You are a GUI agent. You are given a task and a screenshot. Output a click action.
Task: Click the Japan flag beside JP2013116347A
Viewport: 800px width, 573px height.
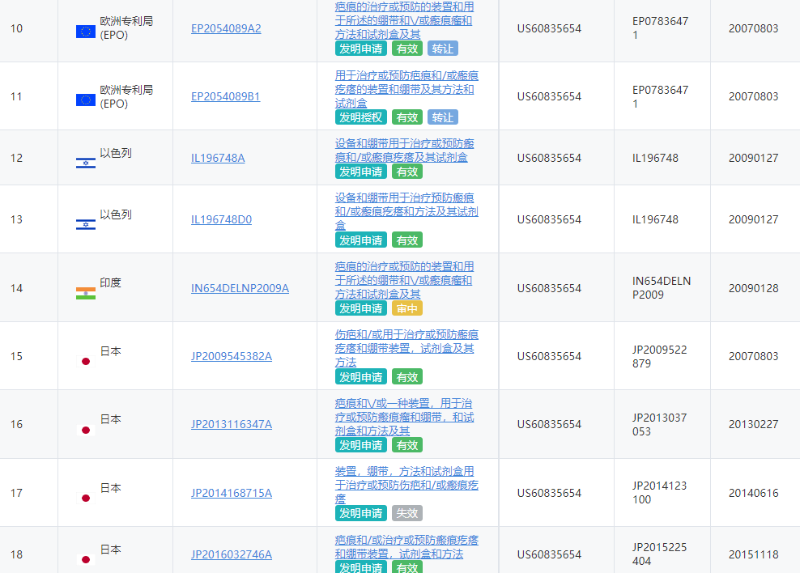pos(85,428)
